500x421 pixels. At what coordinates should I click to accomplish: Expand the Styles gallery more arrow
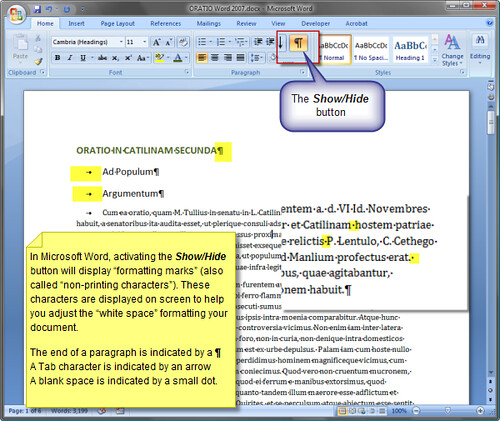click(435, 60)
